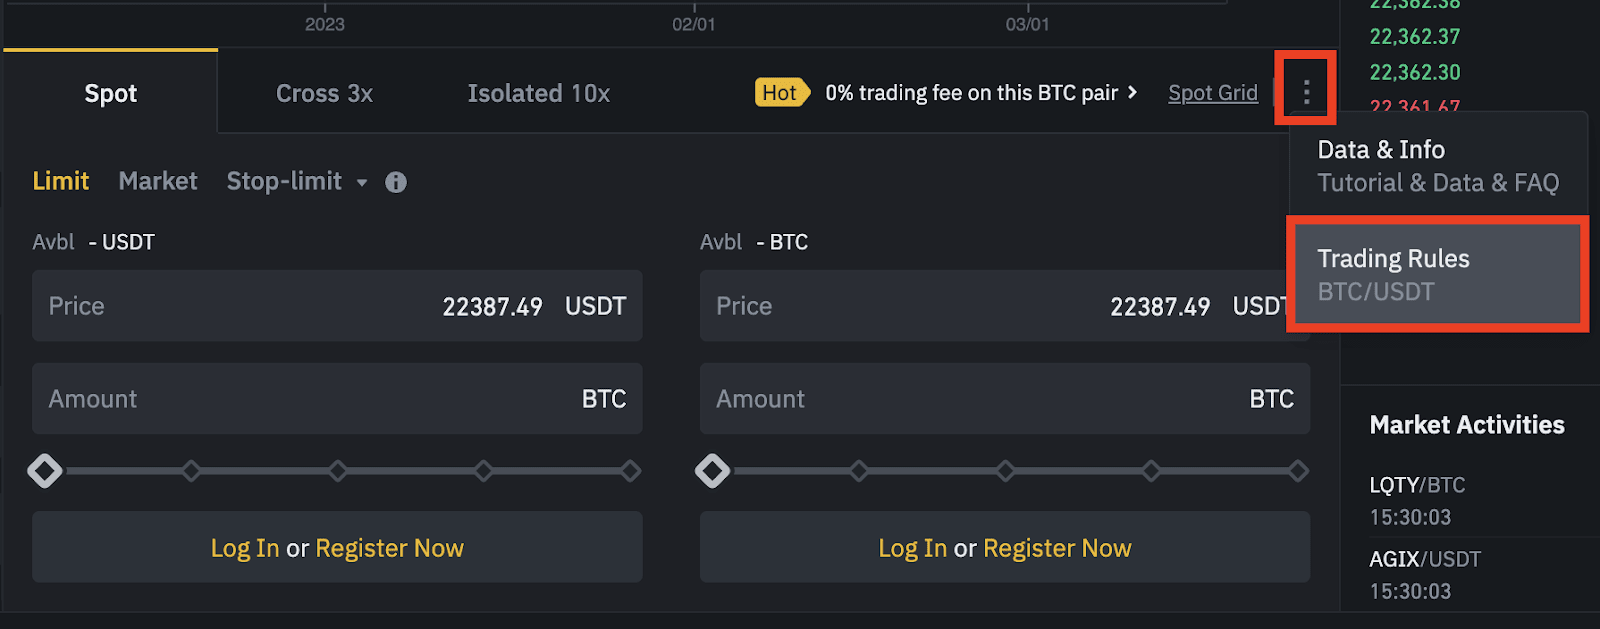Screen dimensions: 1600x629
Task: Click sell slider's starting diamond handle
Action: pyautogui.click(x=712, y=470)
